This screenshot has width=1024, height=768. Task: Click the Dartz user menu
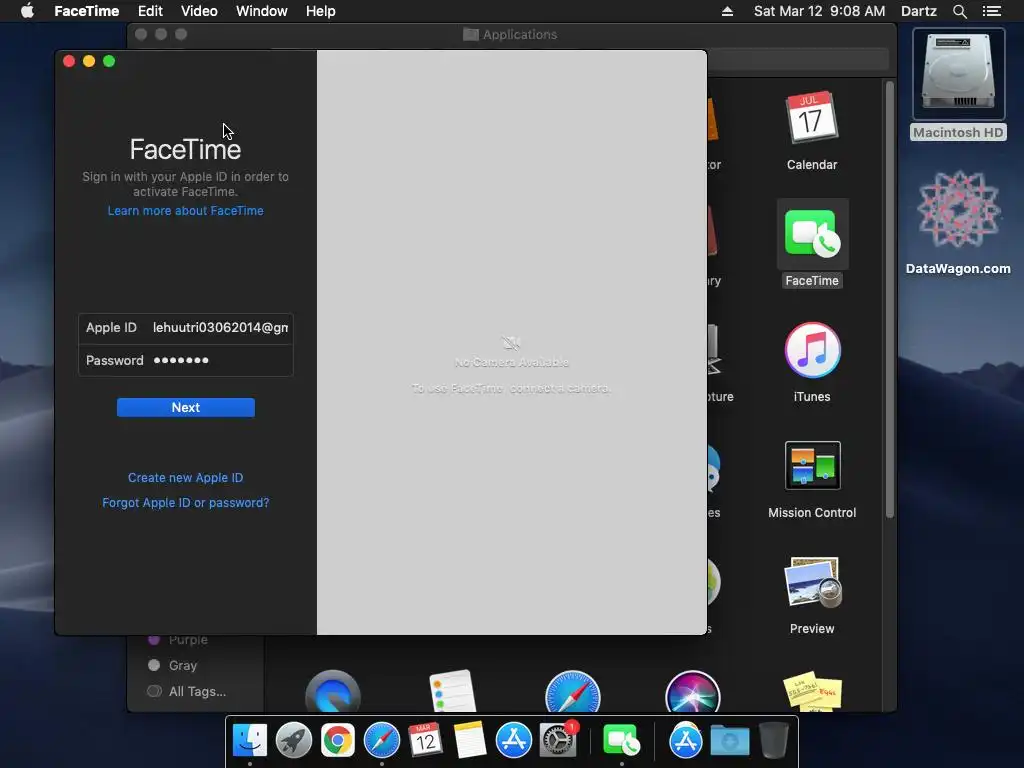(918, 11)
